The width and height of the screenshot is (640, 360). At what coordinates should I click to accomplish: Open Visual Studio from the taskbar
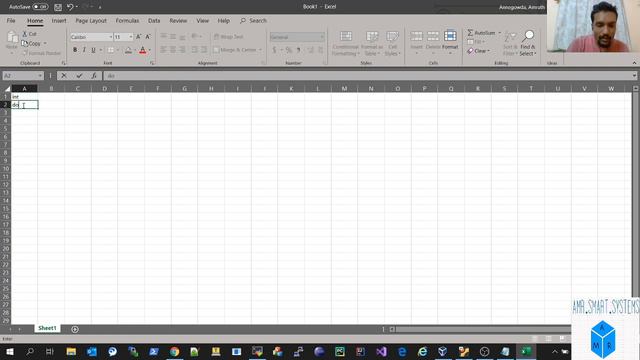click(x=381, y=351)
